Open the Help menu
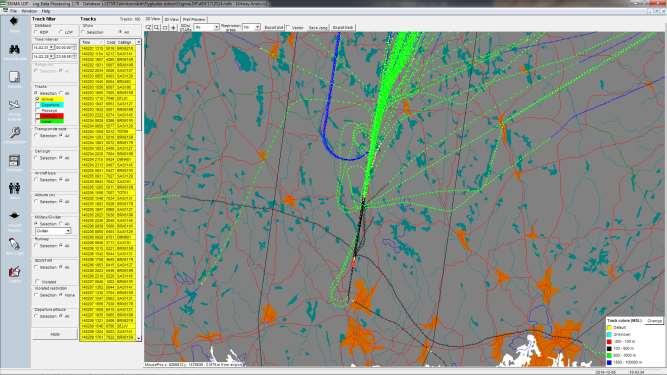The width and height of the screenshot is (667, 375). coord(46,11)
